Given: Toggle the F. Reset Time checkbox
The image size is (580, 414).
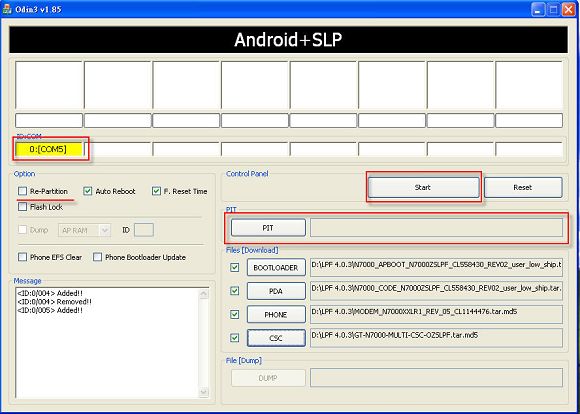Looking at the screenshot, I should click(156, 191).
